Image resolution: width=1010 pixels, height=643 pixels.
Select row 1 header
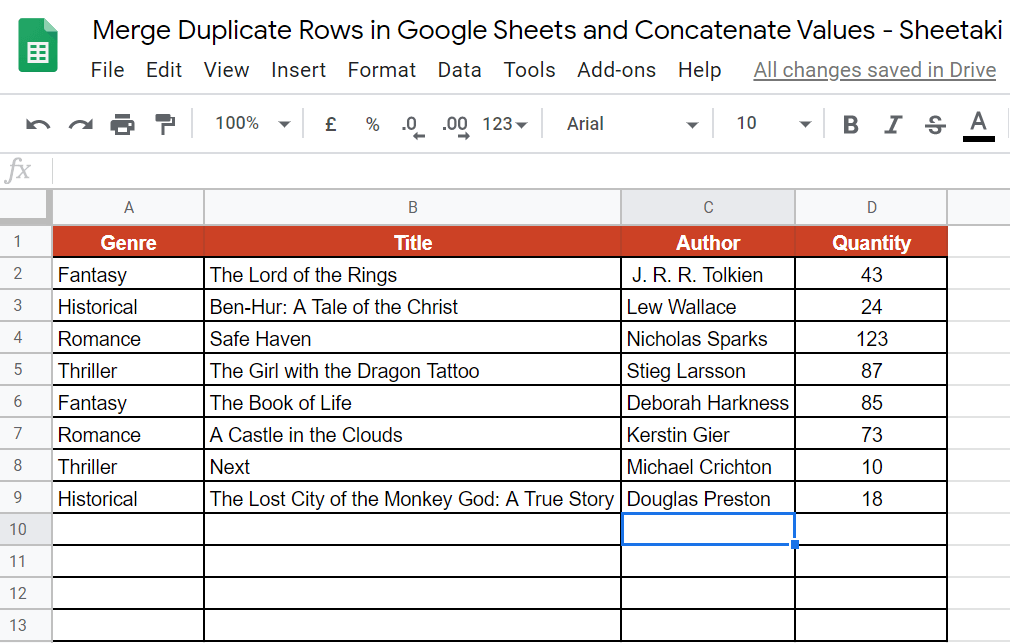pyautogui.click(x=25, y=242)
